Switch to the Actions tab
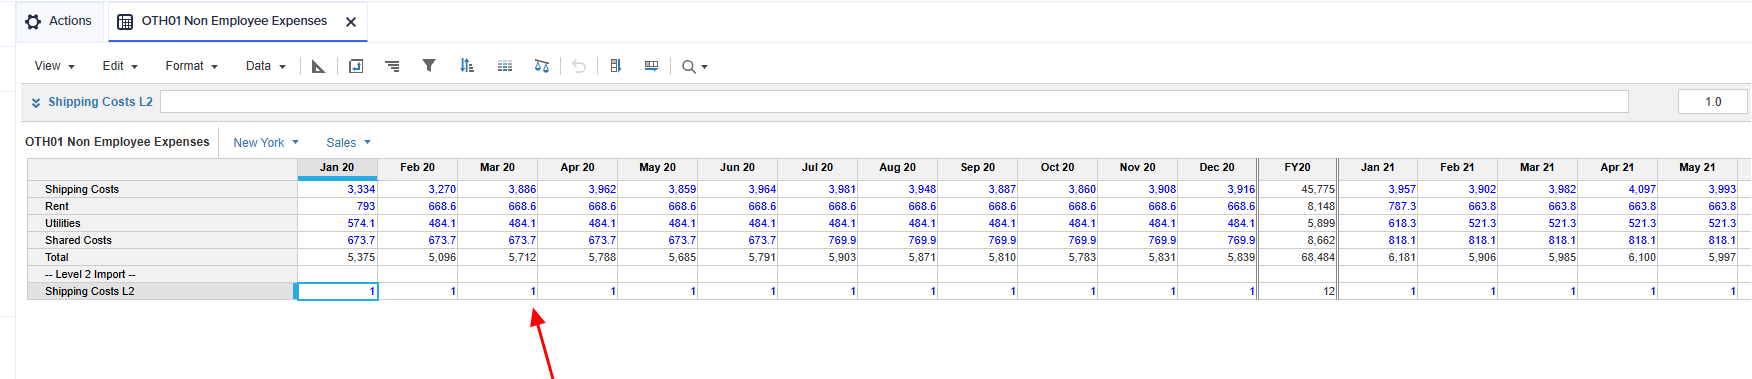Viewport: 1752px width, 379px height. (x=60, y=21)
